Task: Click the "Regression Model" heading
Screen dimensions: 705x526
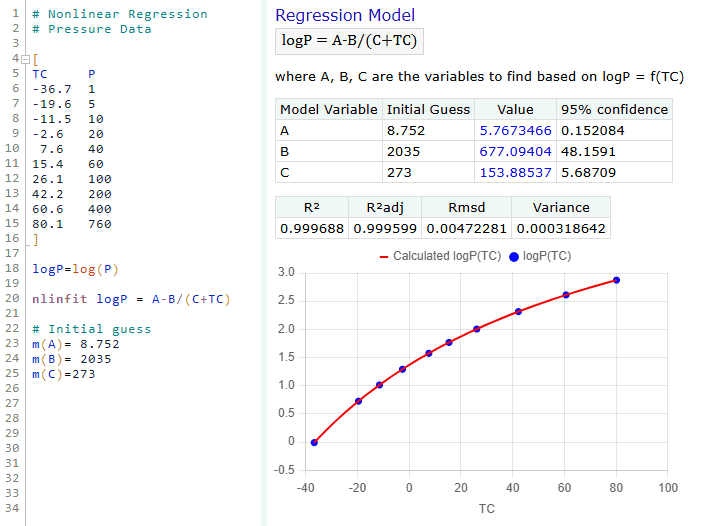Action: (345, 16)
